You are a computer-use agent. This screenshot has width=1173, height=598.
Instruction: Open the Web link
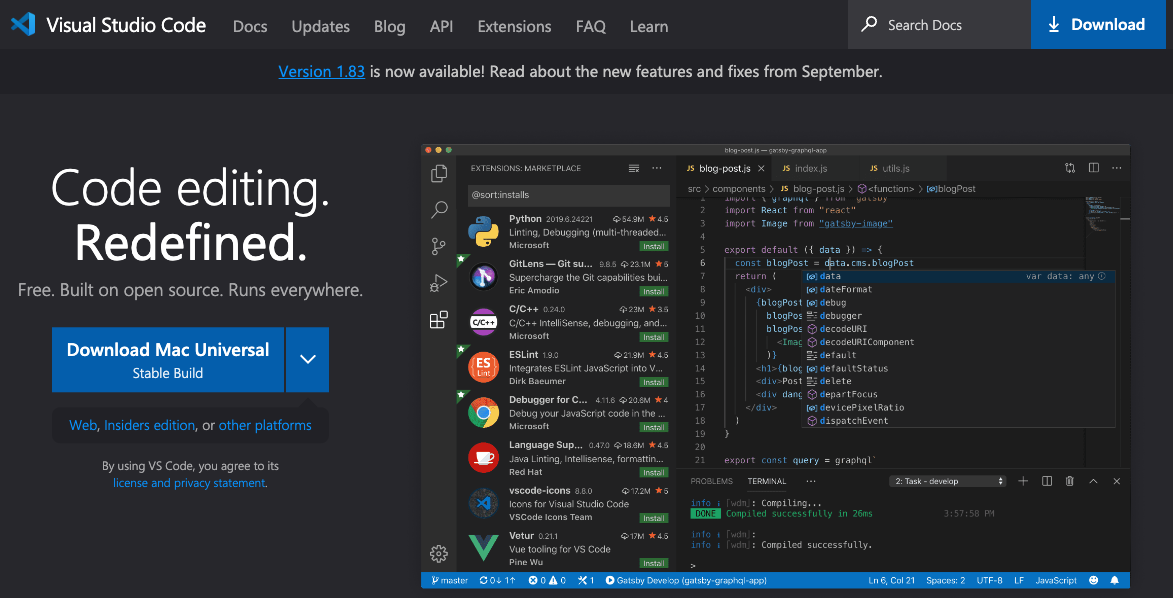click(83, 425)
